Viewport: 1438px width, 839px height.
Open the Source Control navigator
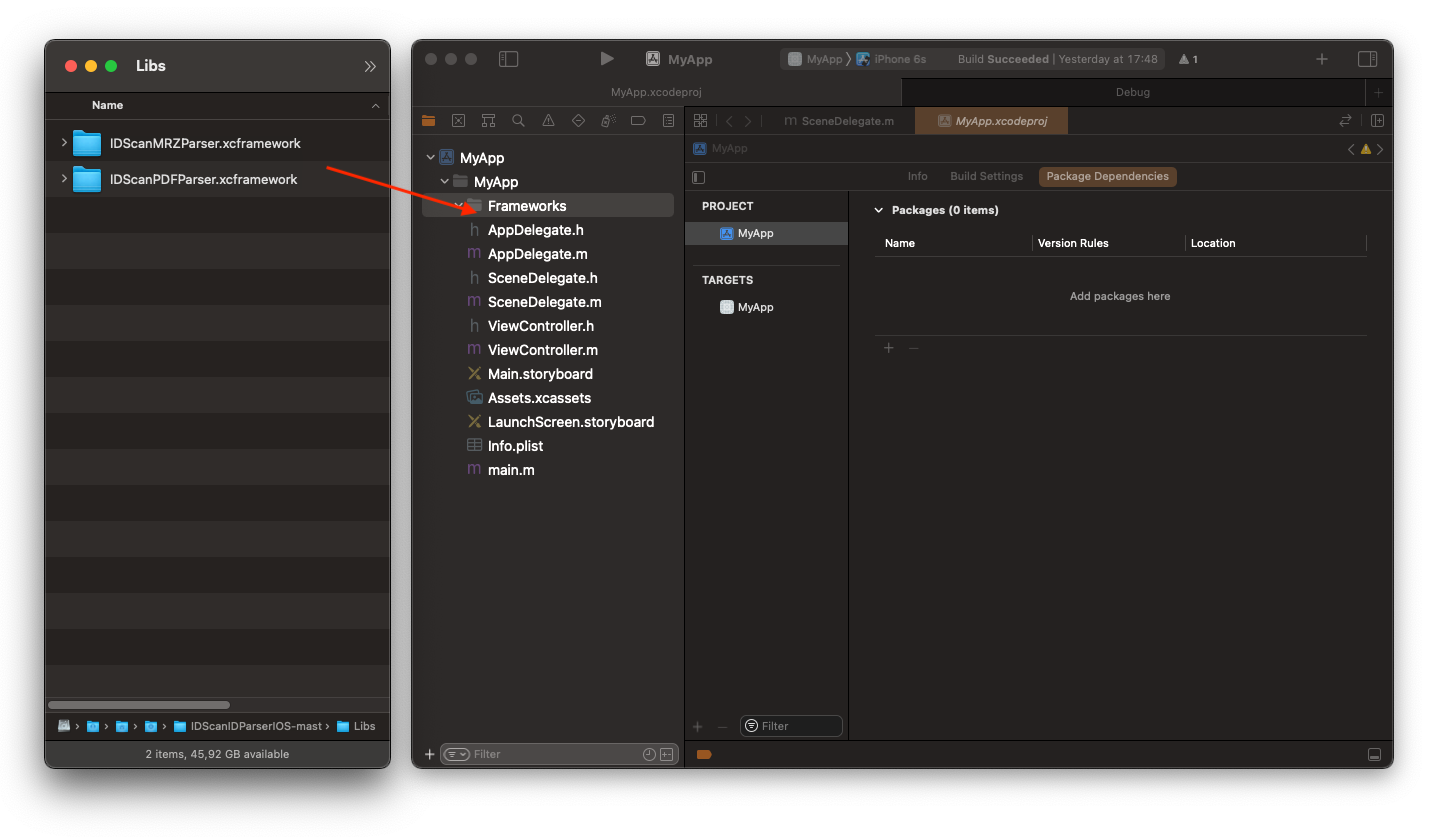(x=458, y=120)
